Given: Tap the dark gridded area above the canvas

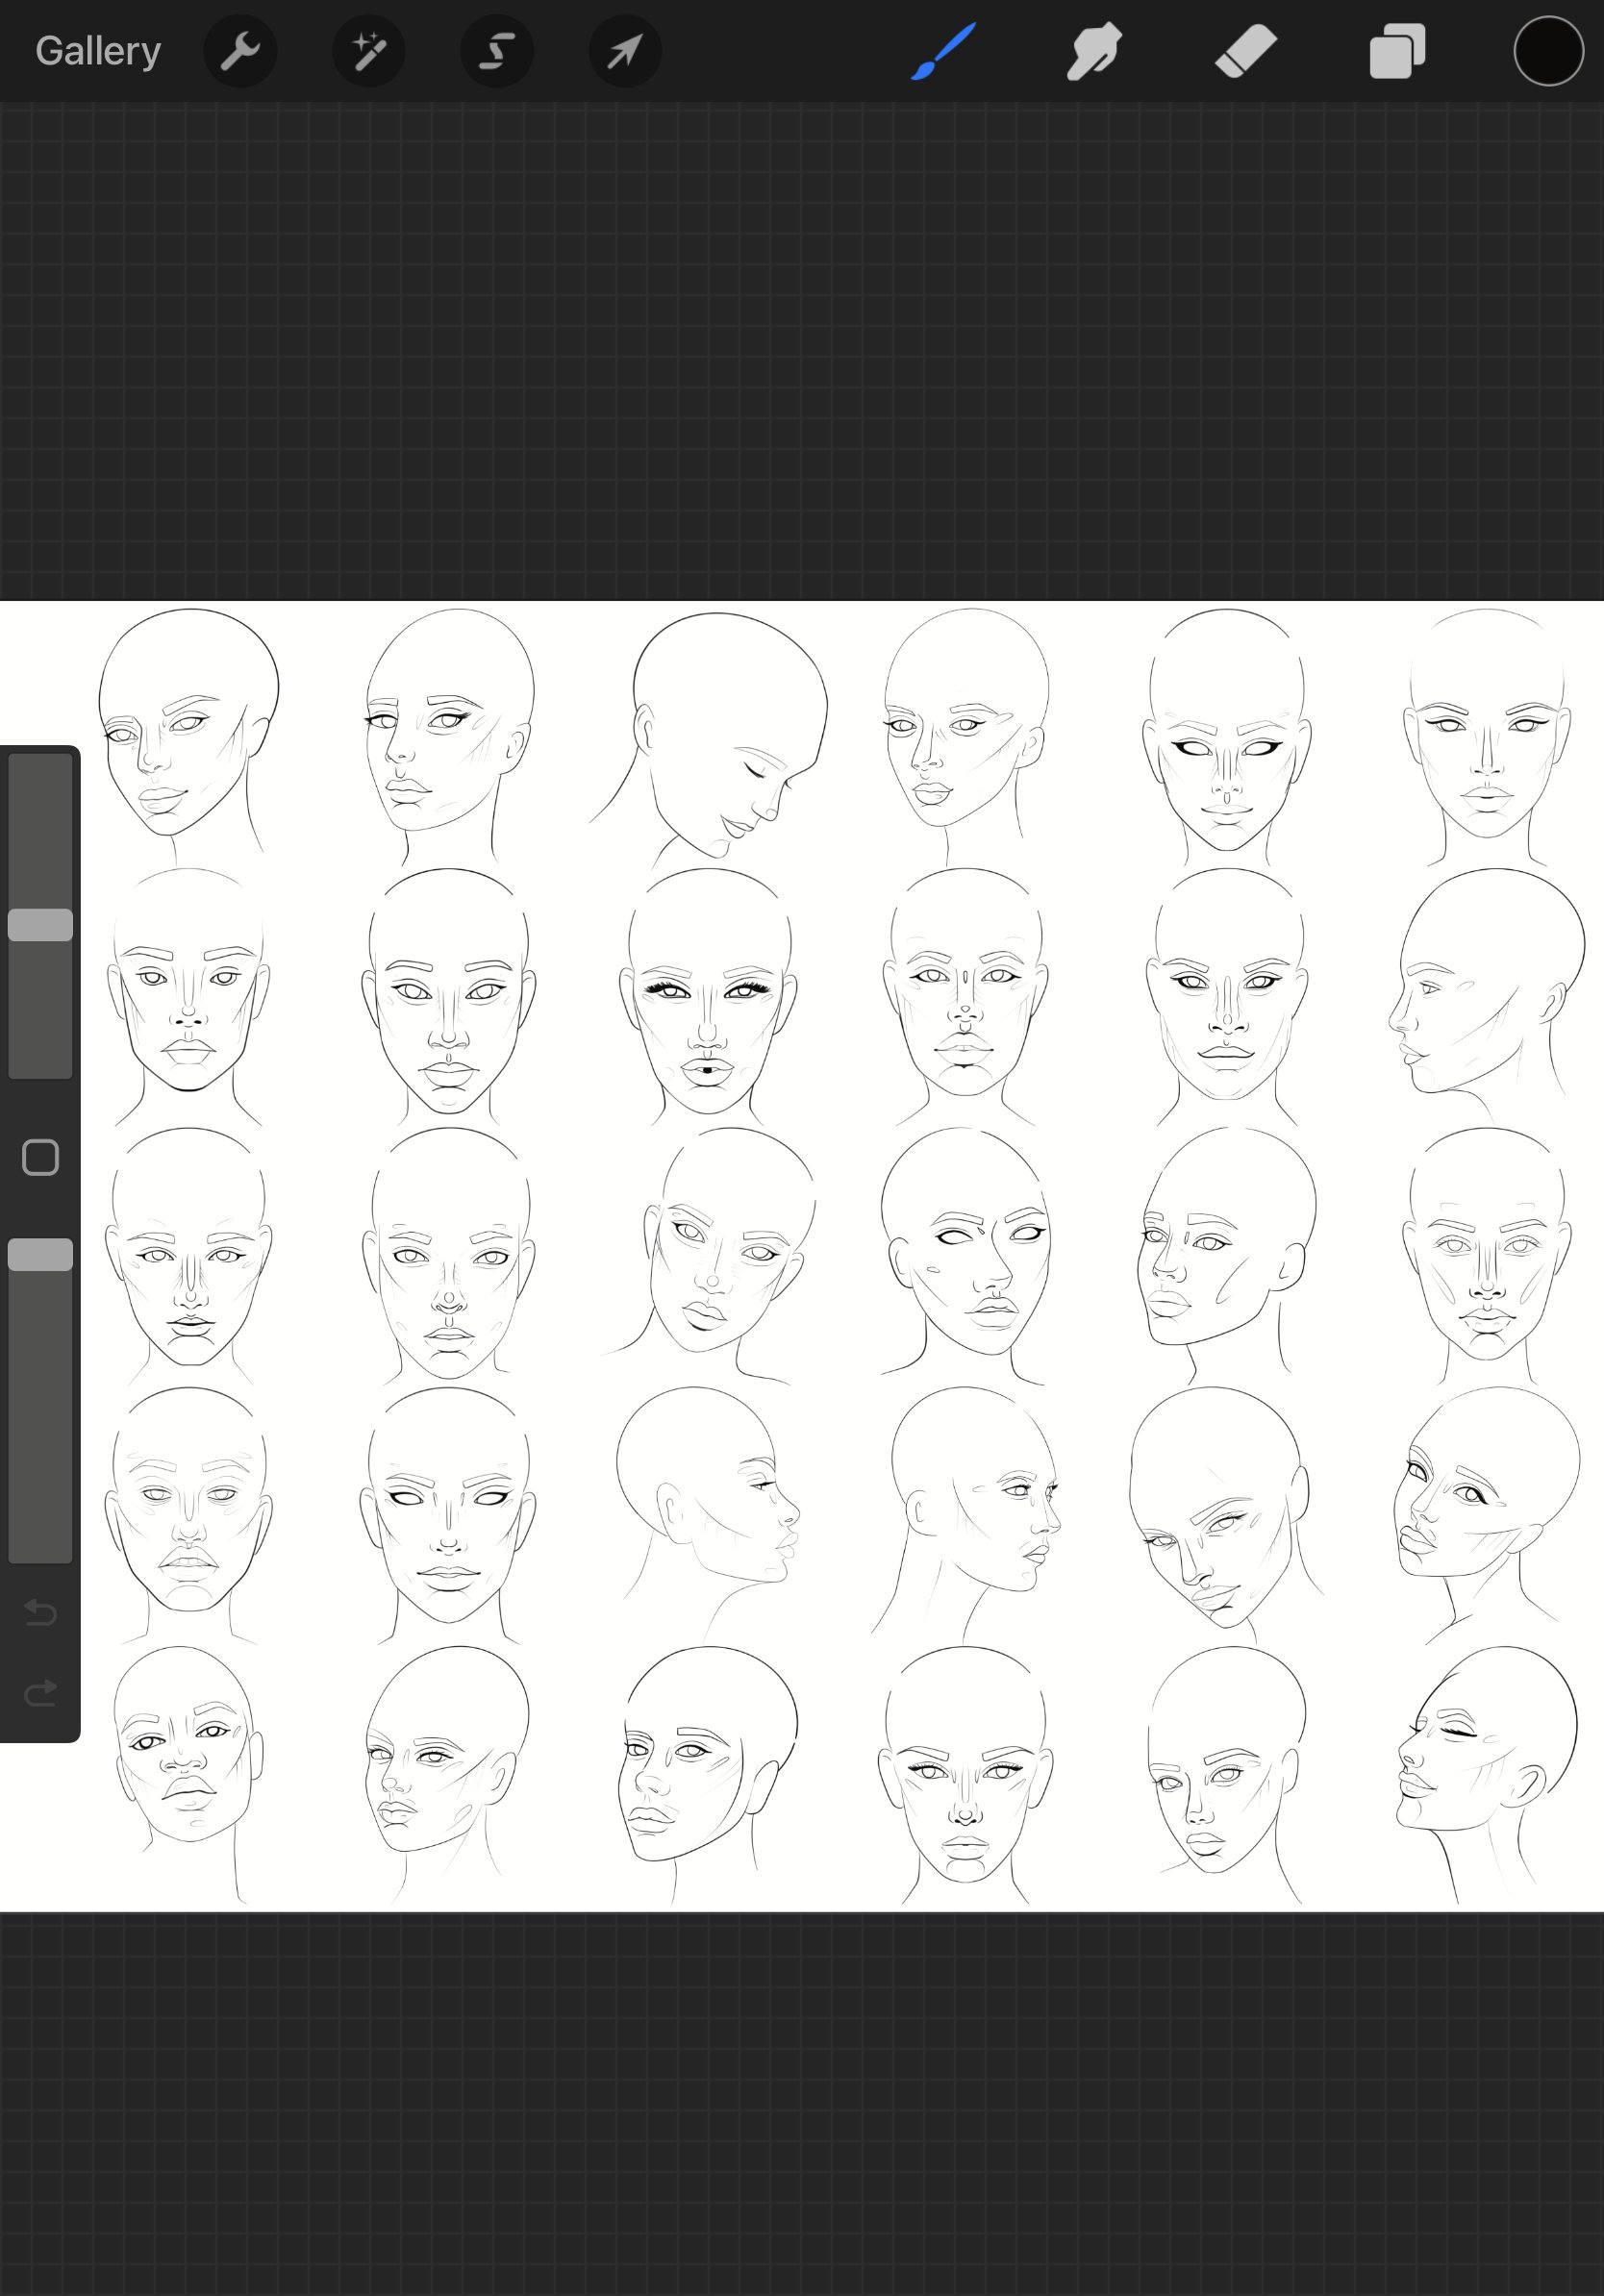Looking at the screenshot, I should pos(800,350).
